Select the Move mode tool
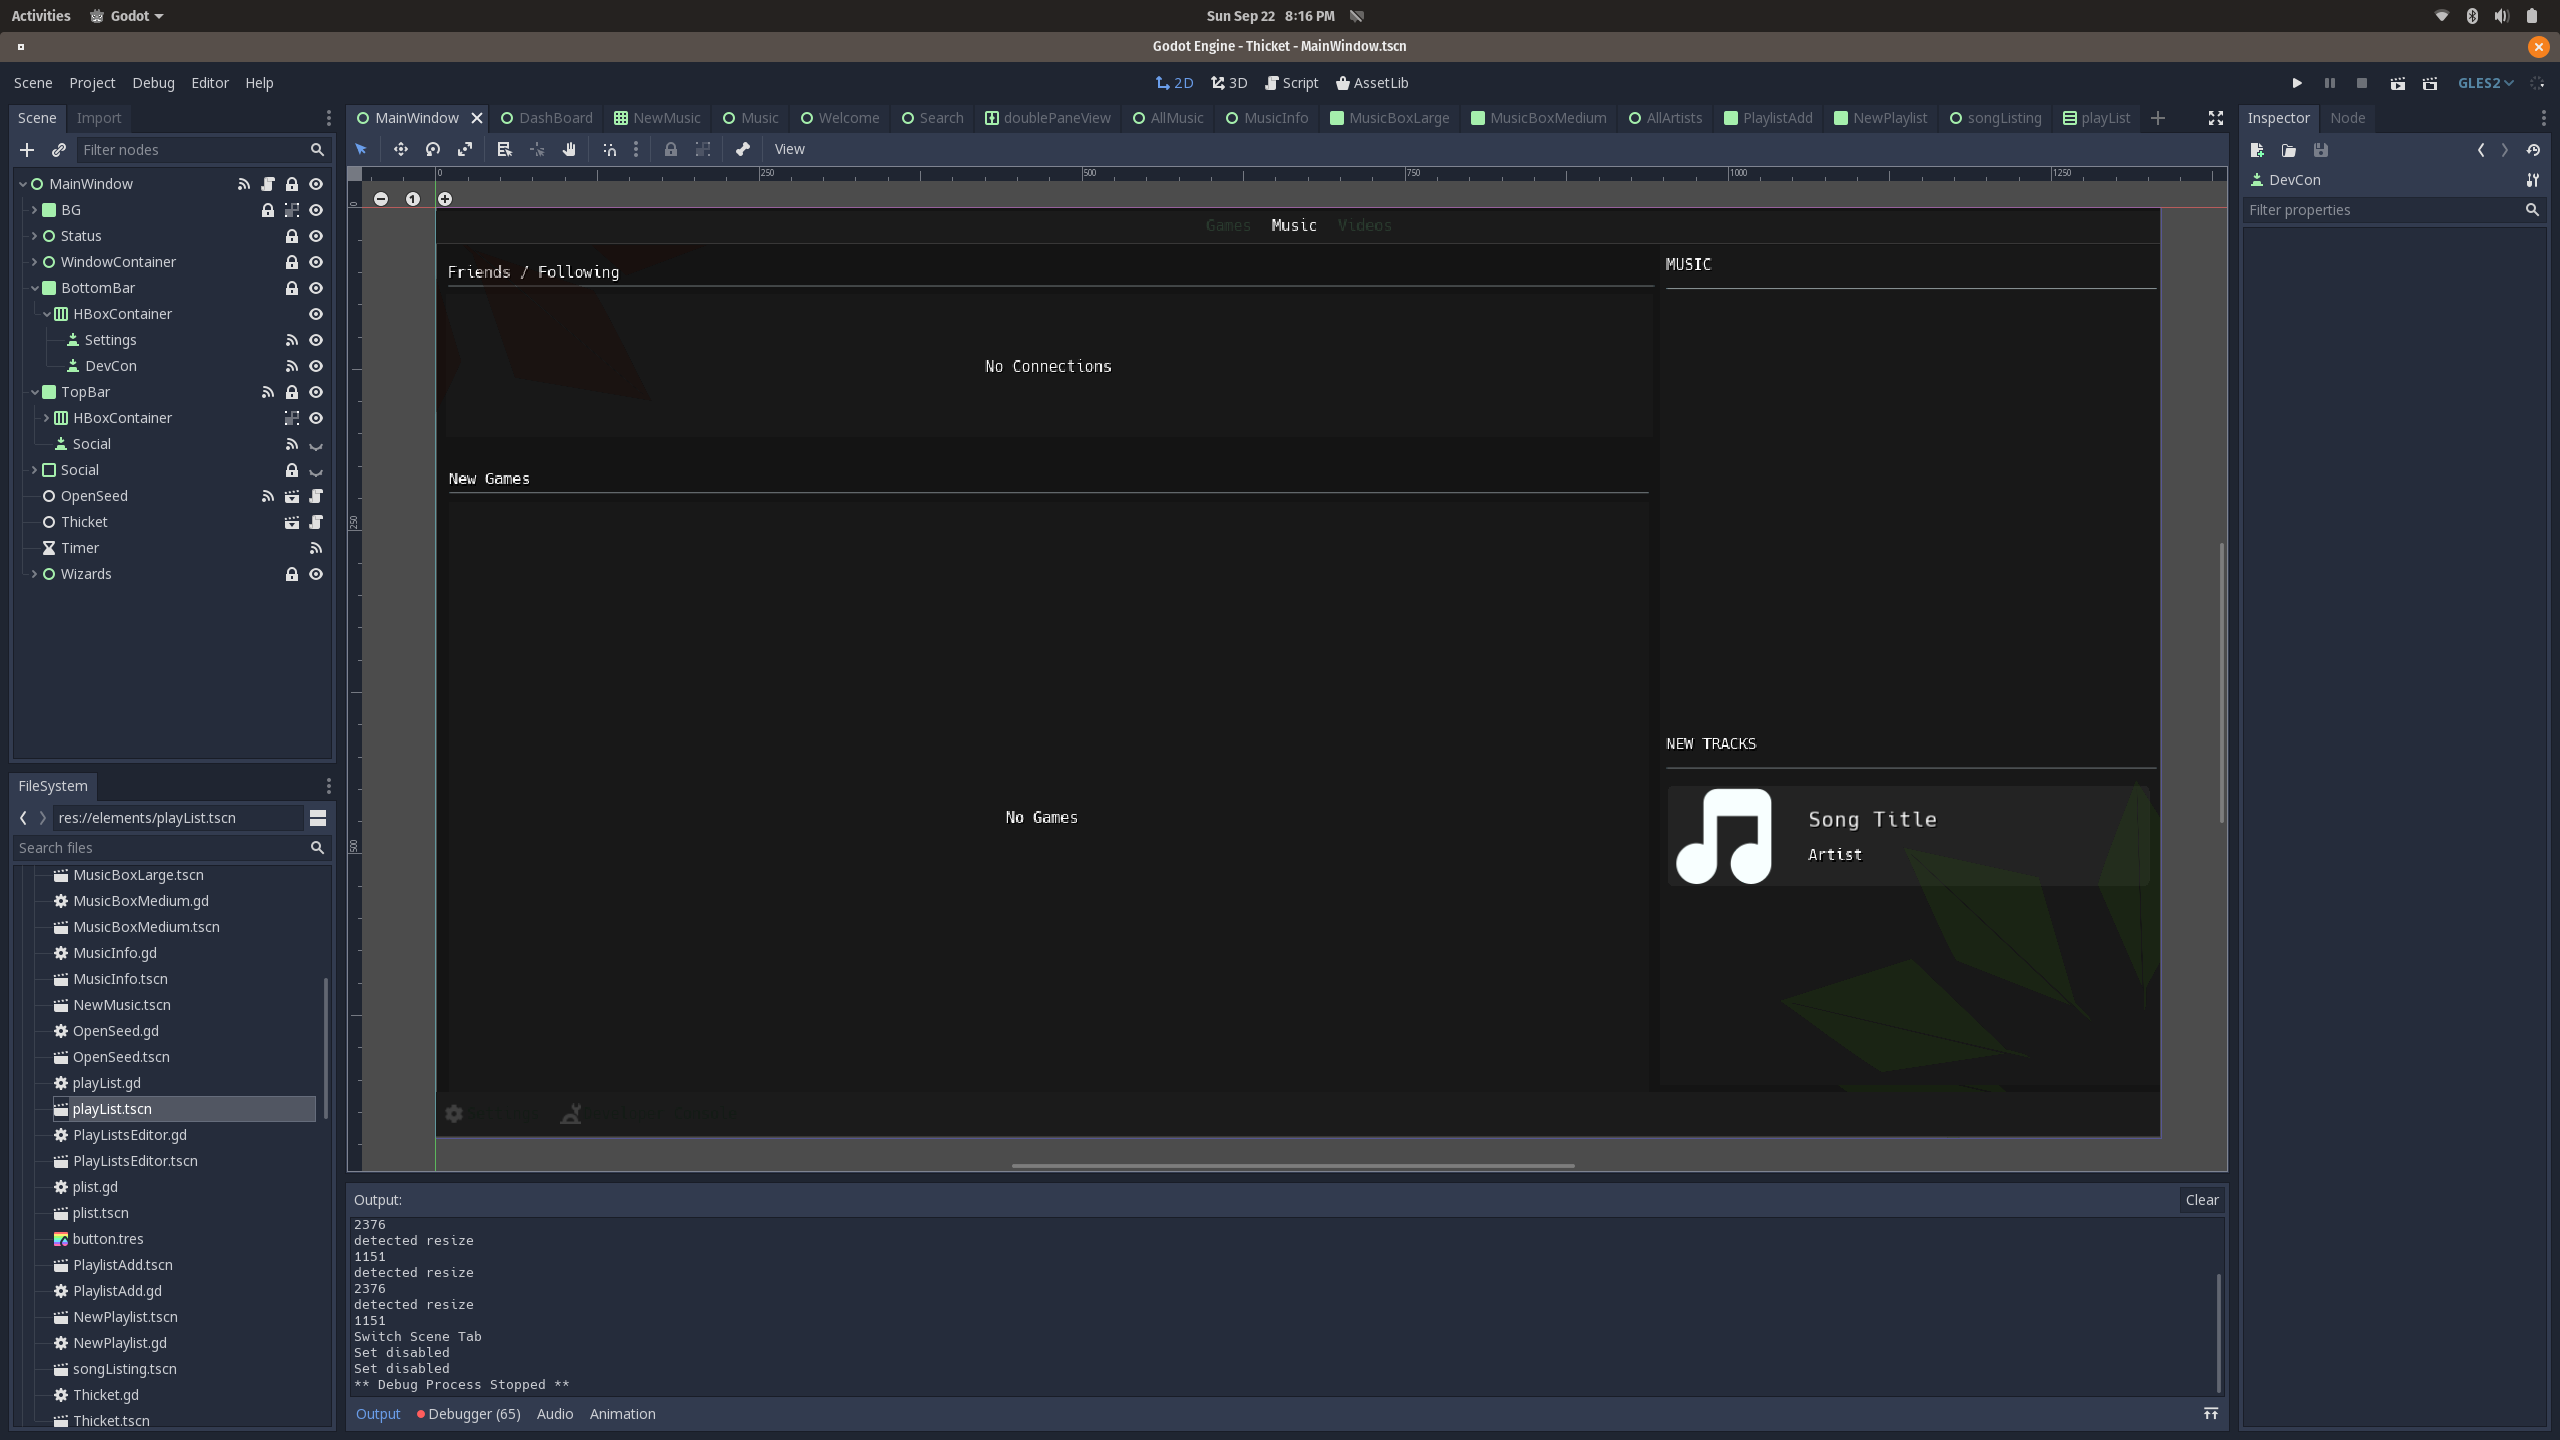This screenshot has width=2560, height=1440. [x=400, y=149]
